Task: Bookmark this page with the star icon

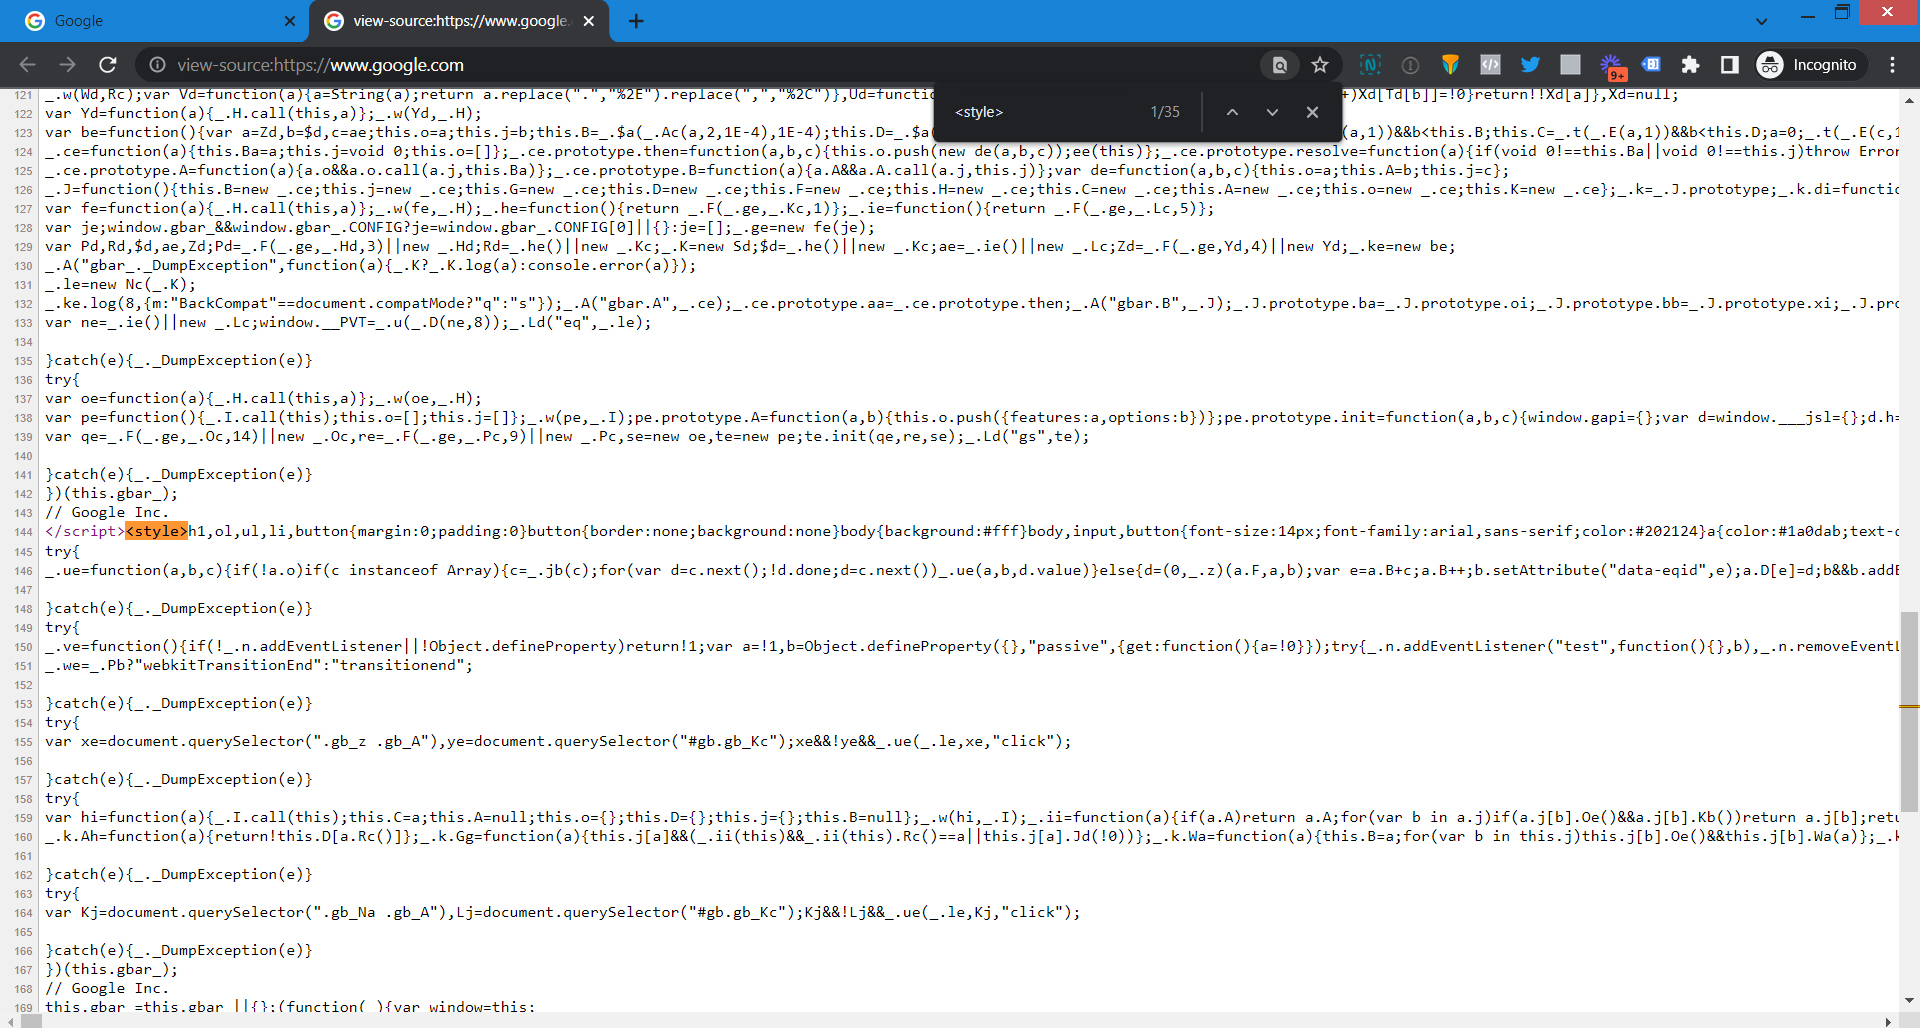Action: tap(1320, 65)
